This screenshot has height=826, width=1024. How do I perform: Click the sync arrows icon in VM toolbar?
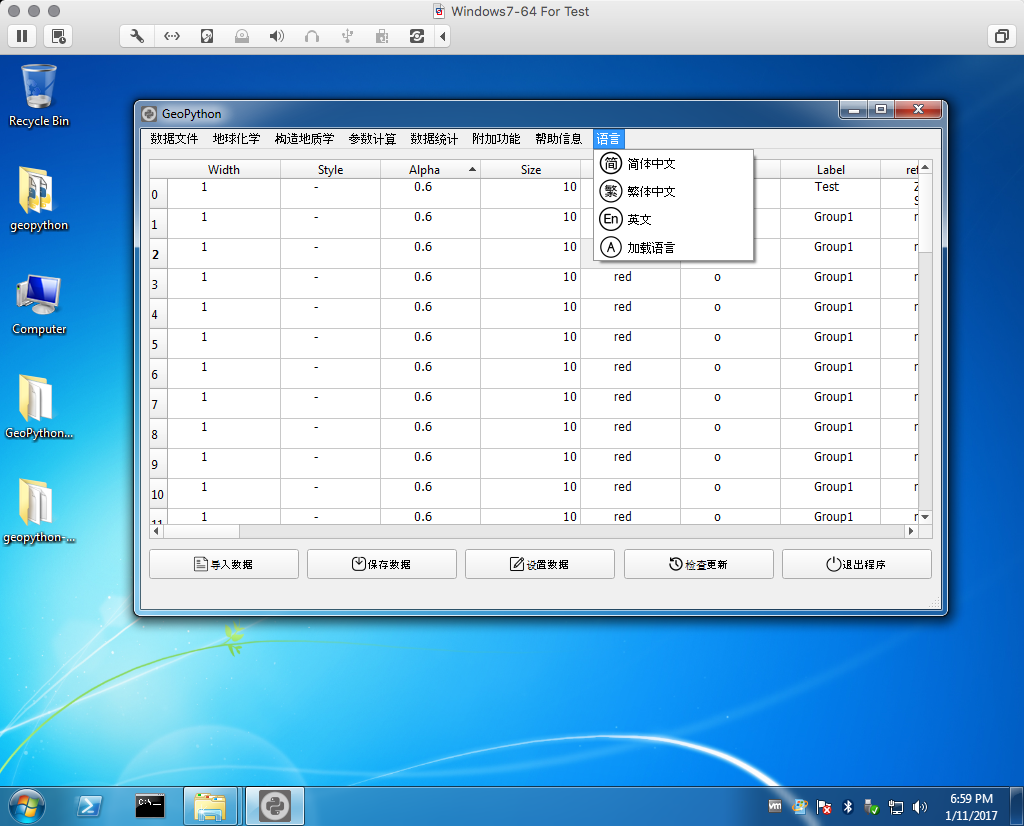[417, 36]
